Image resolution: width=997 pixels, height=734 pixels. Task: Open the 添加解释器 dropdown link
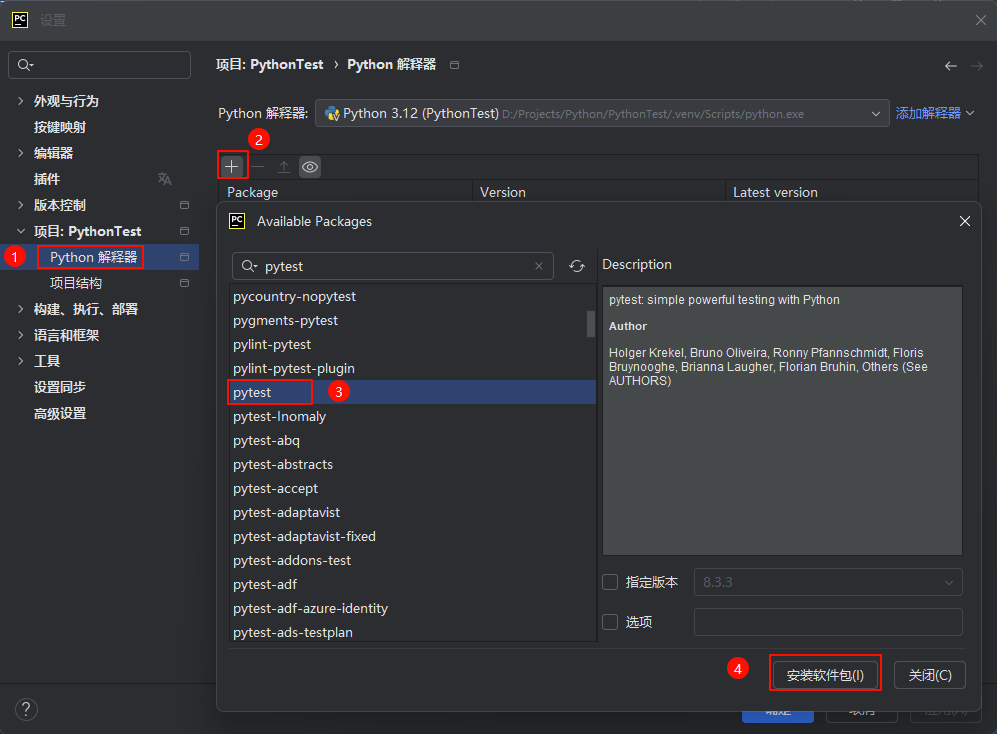tap(935, 113)
